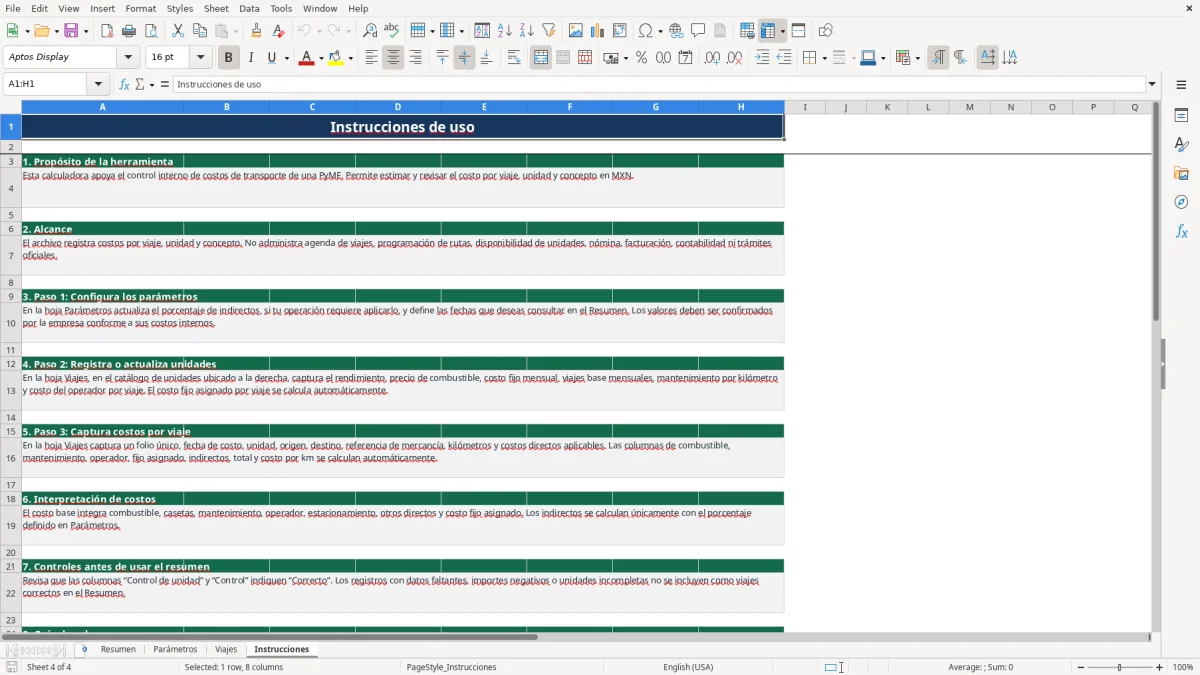Image resolution: width=1200 pixels, height=675 pixels.
Task: Enable AutoFilter using the funnel icon
Action: click(549, 31)
